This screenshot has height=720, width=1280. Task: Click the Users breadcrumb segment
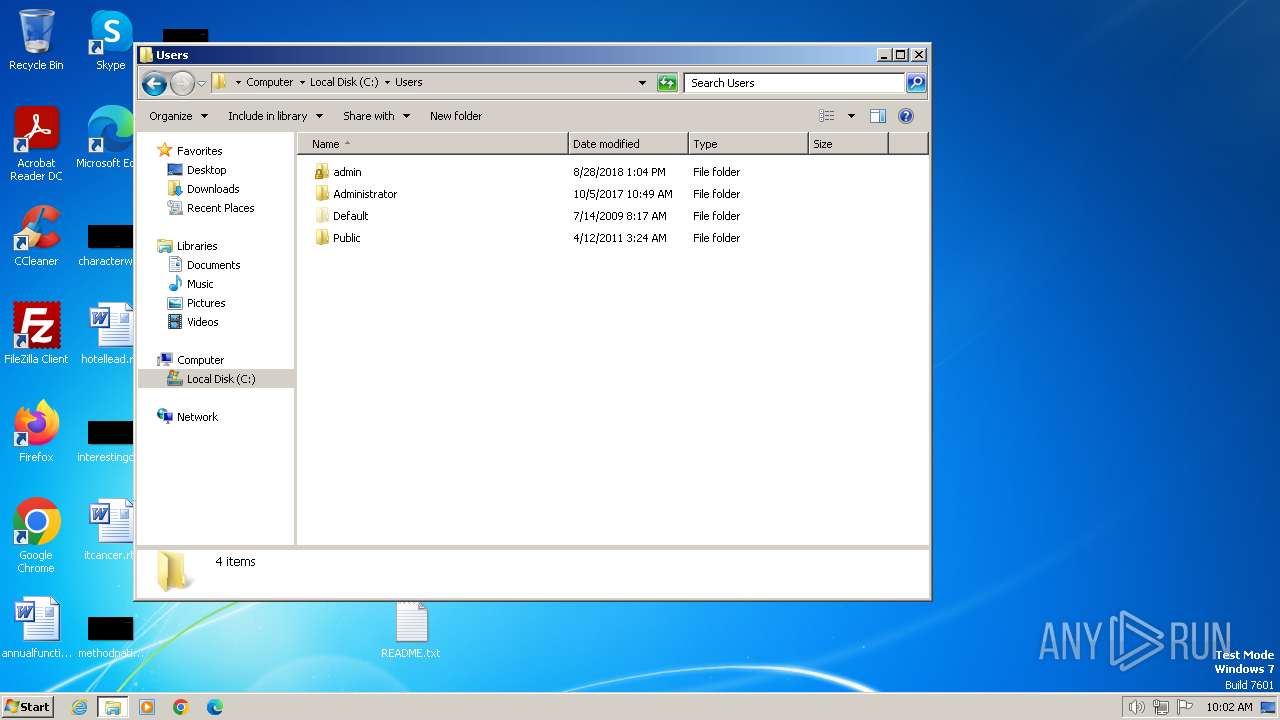tap(408, 83)
